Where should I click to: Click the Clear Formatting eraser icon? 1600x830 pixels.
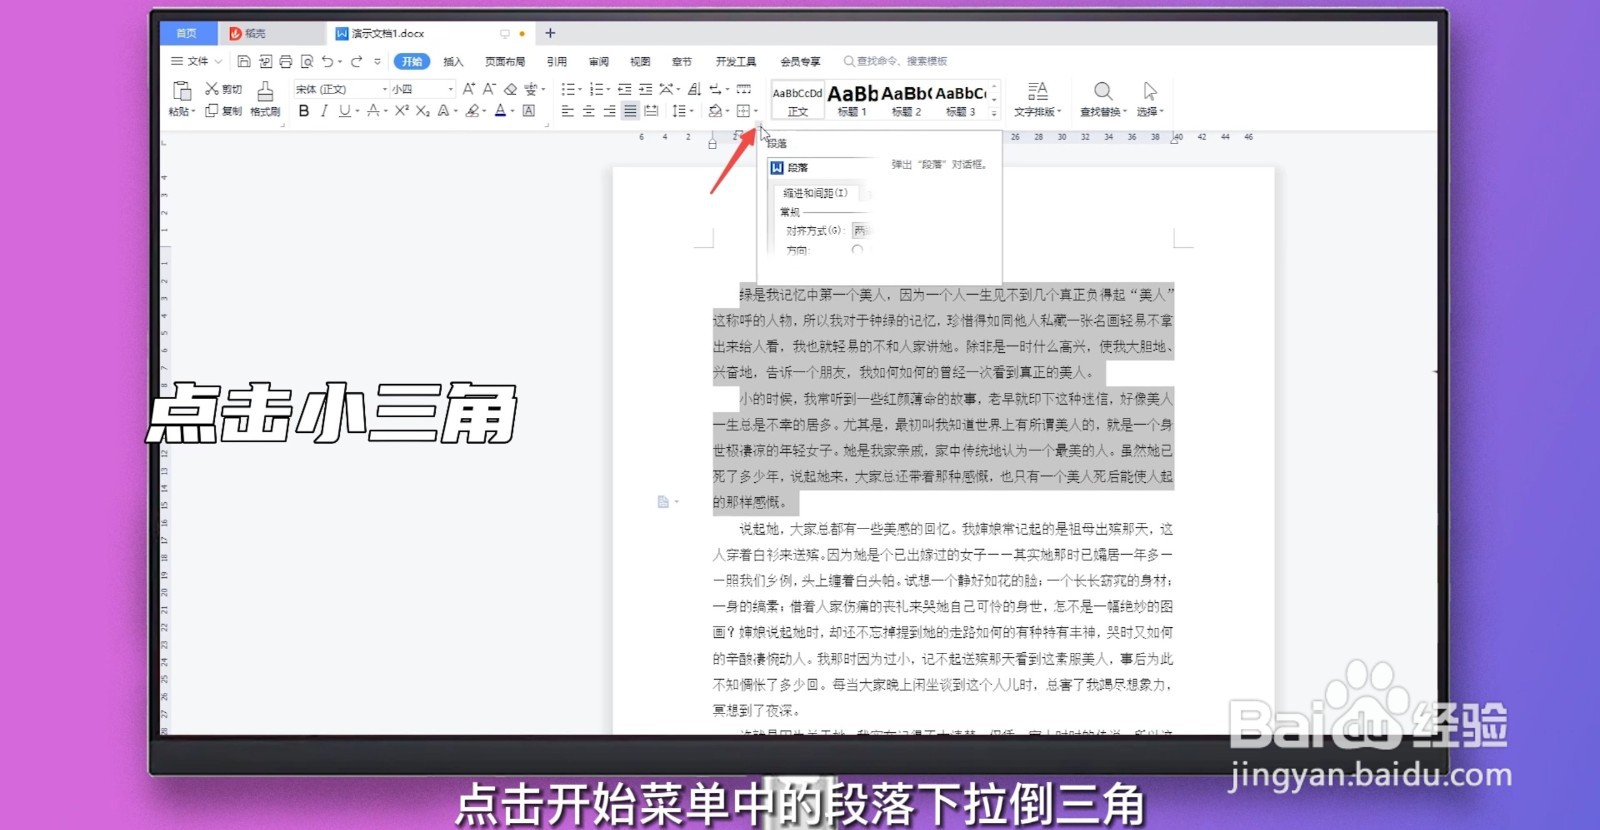[510, 89]
